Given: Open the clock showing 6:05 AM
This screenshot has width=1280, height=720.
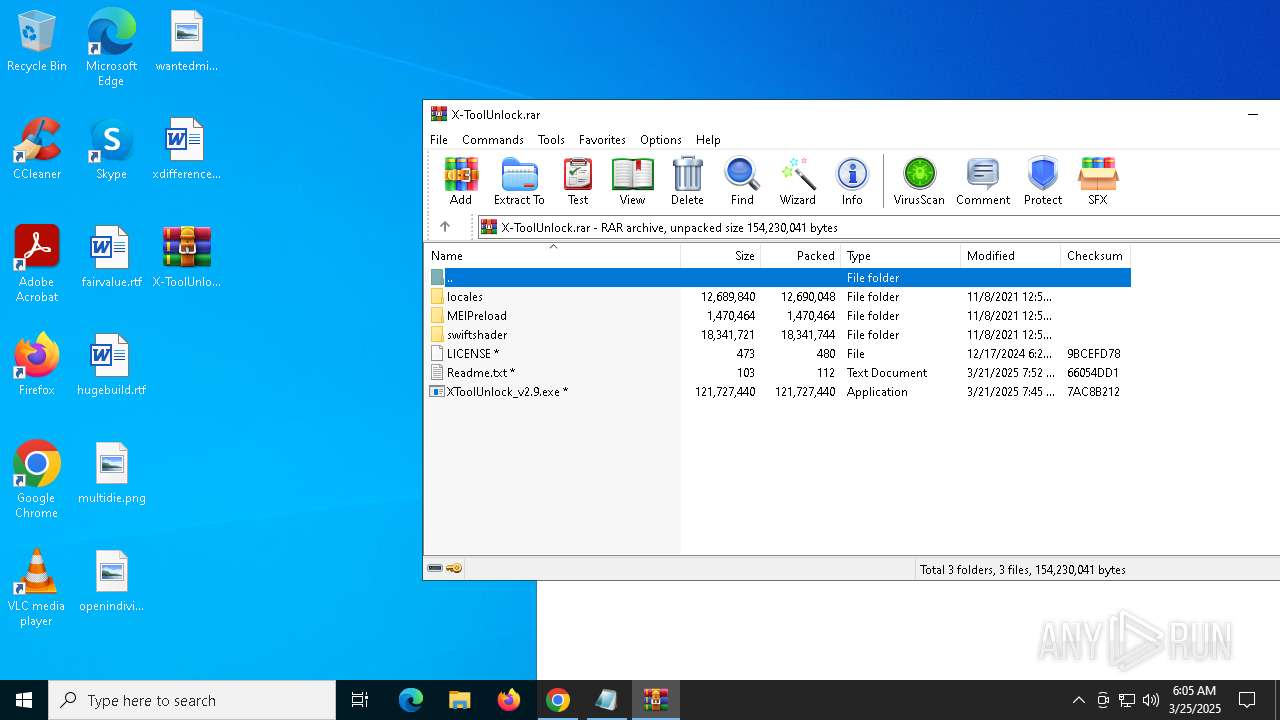Looking at the screenshot, I should [1196, 700].
